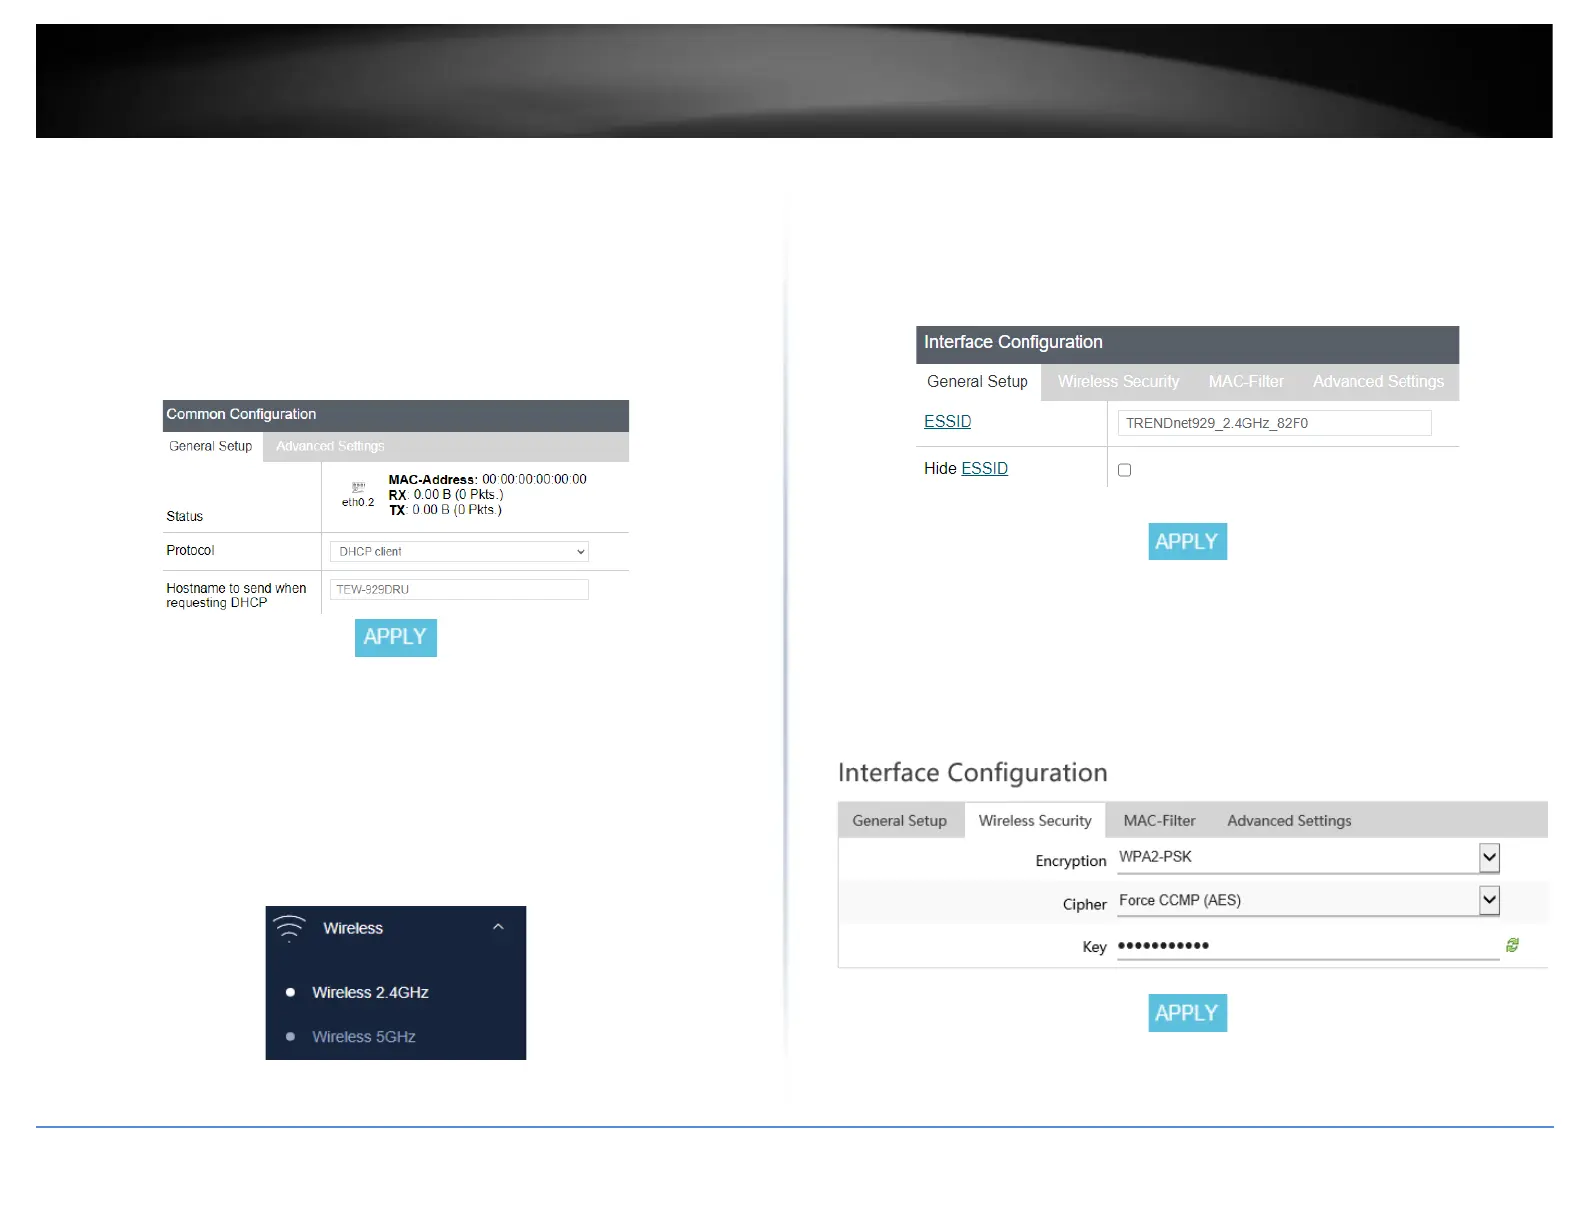
Task: Open the Encryption WPA2-PSK dropdown
Action: tap(1308, 857)
